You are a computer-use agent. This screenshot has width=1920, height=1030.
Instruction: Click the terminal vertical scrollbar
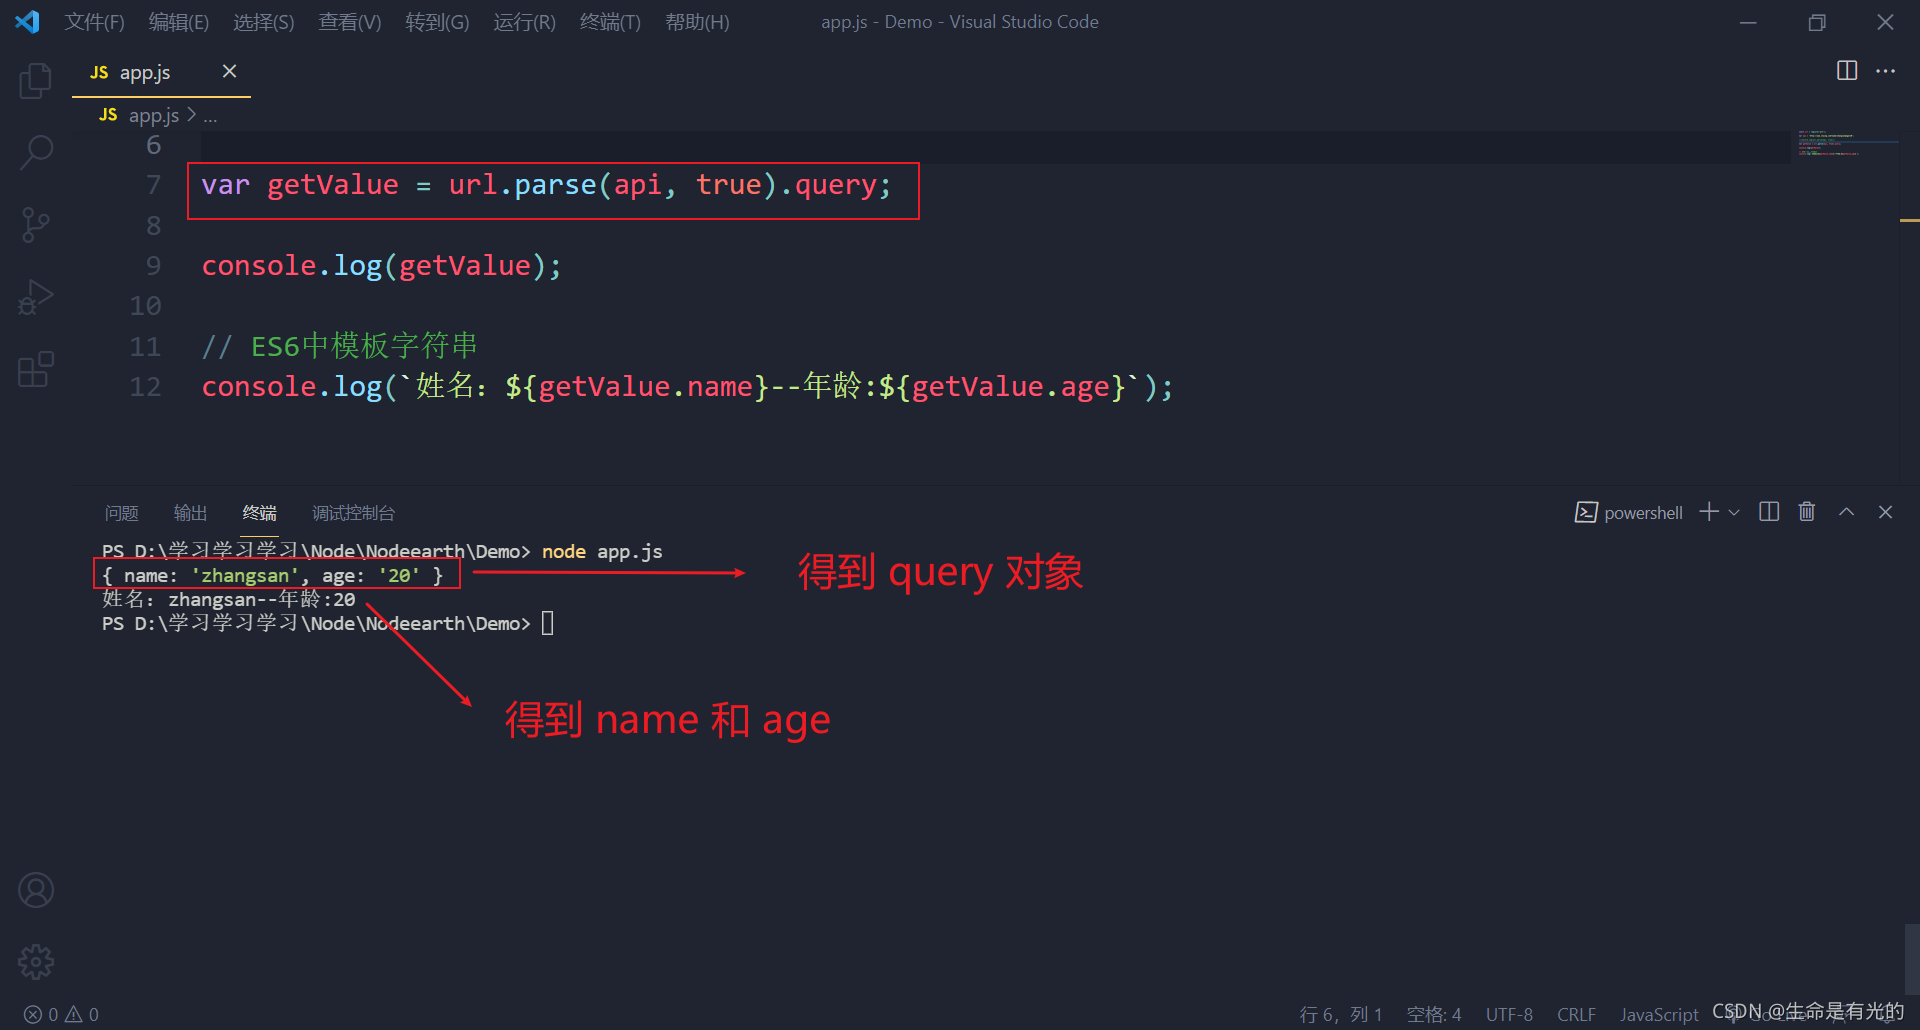tap(1911, 960)
